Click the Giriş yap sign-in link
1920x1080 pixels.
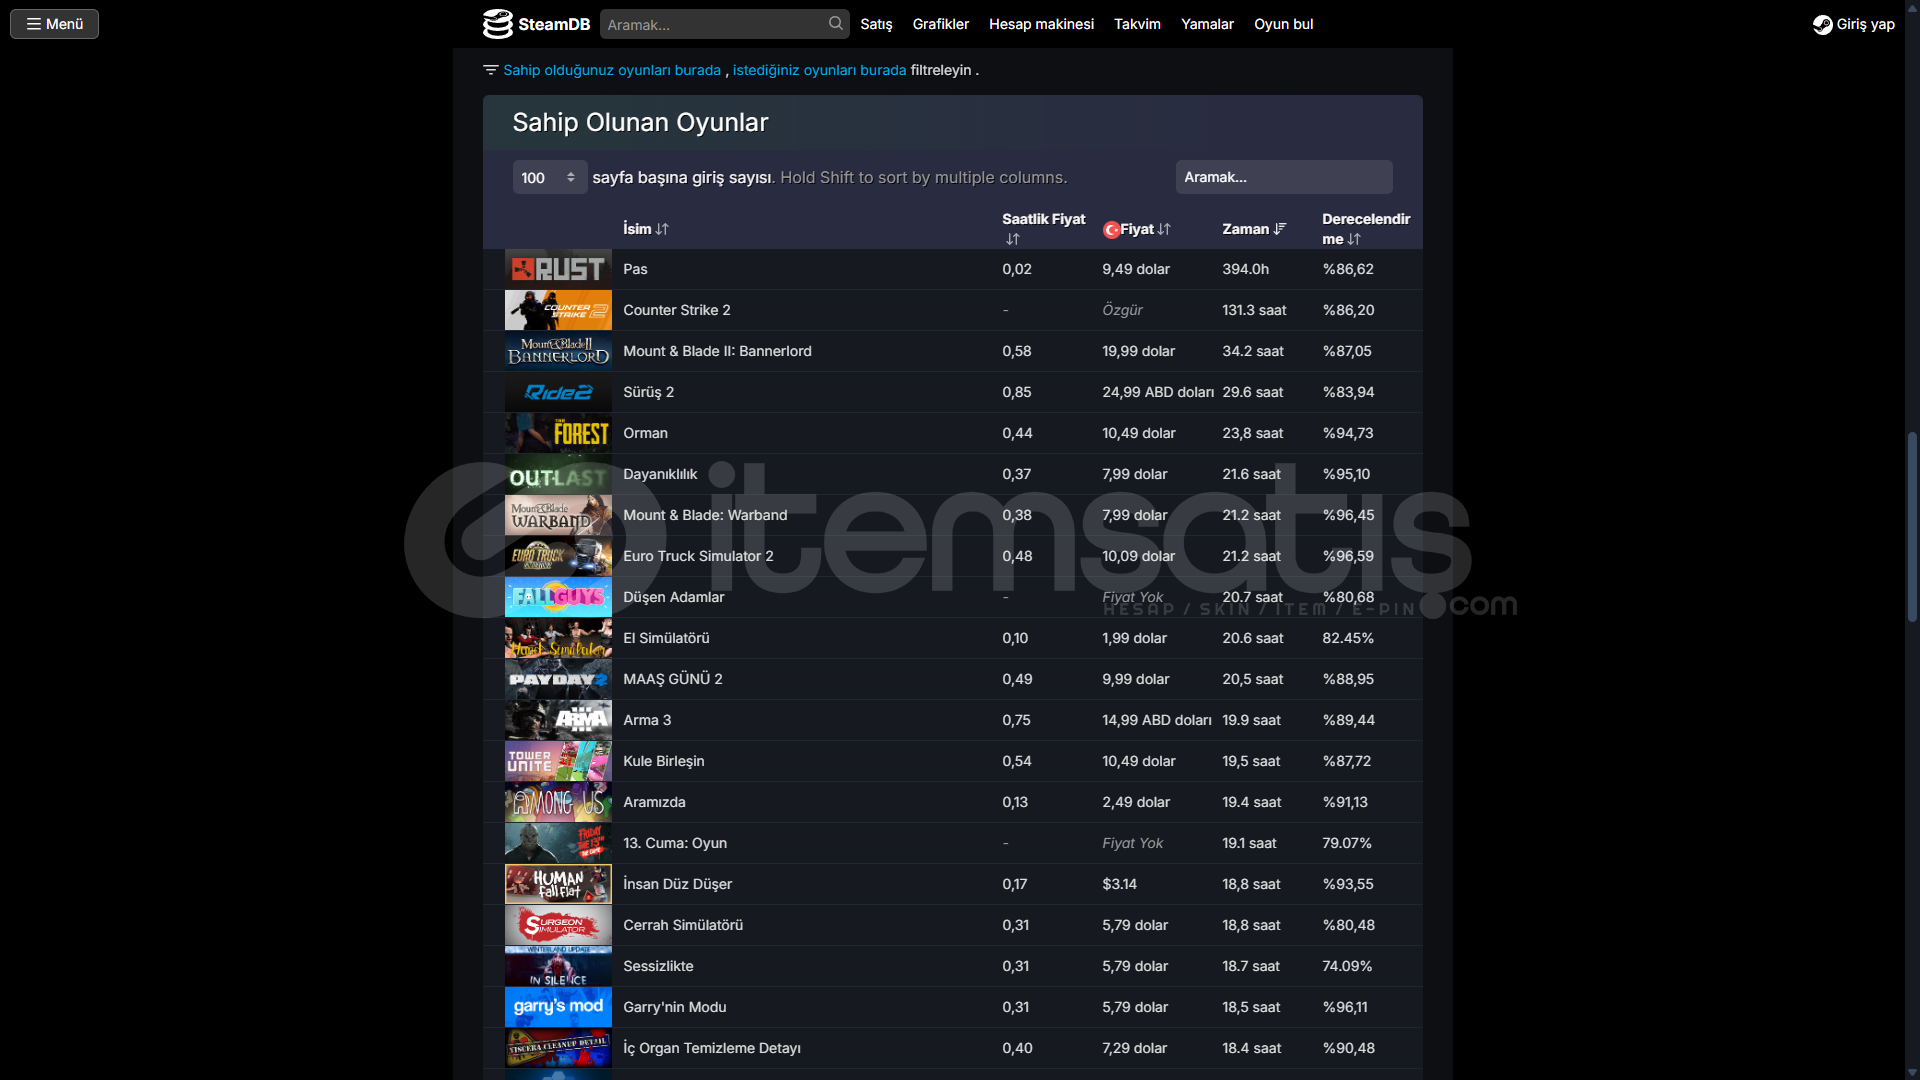tap(1865, 24)
